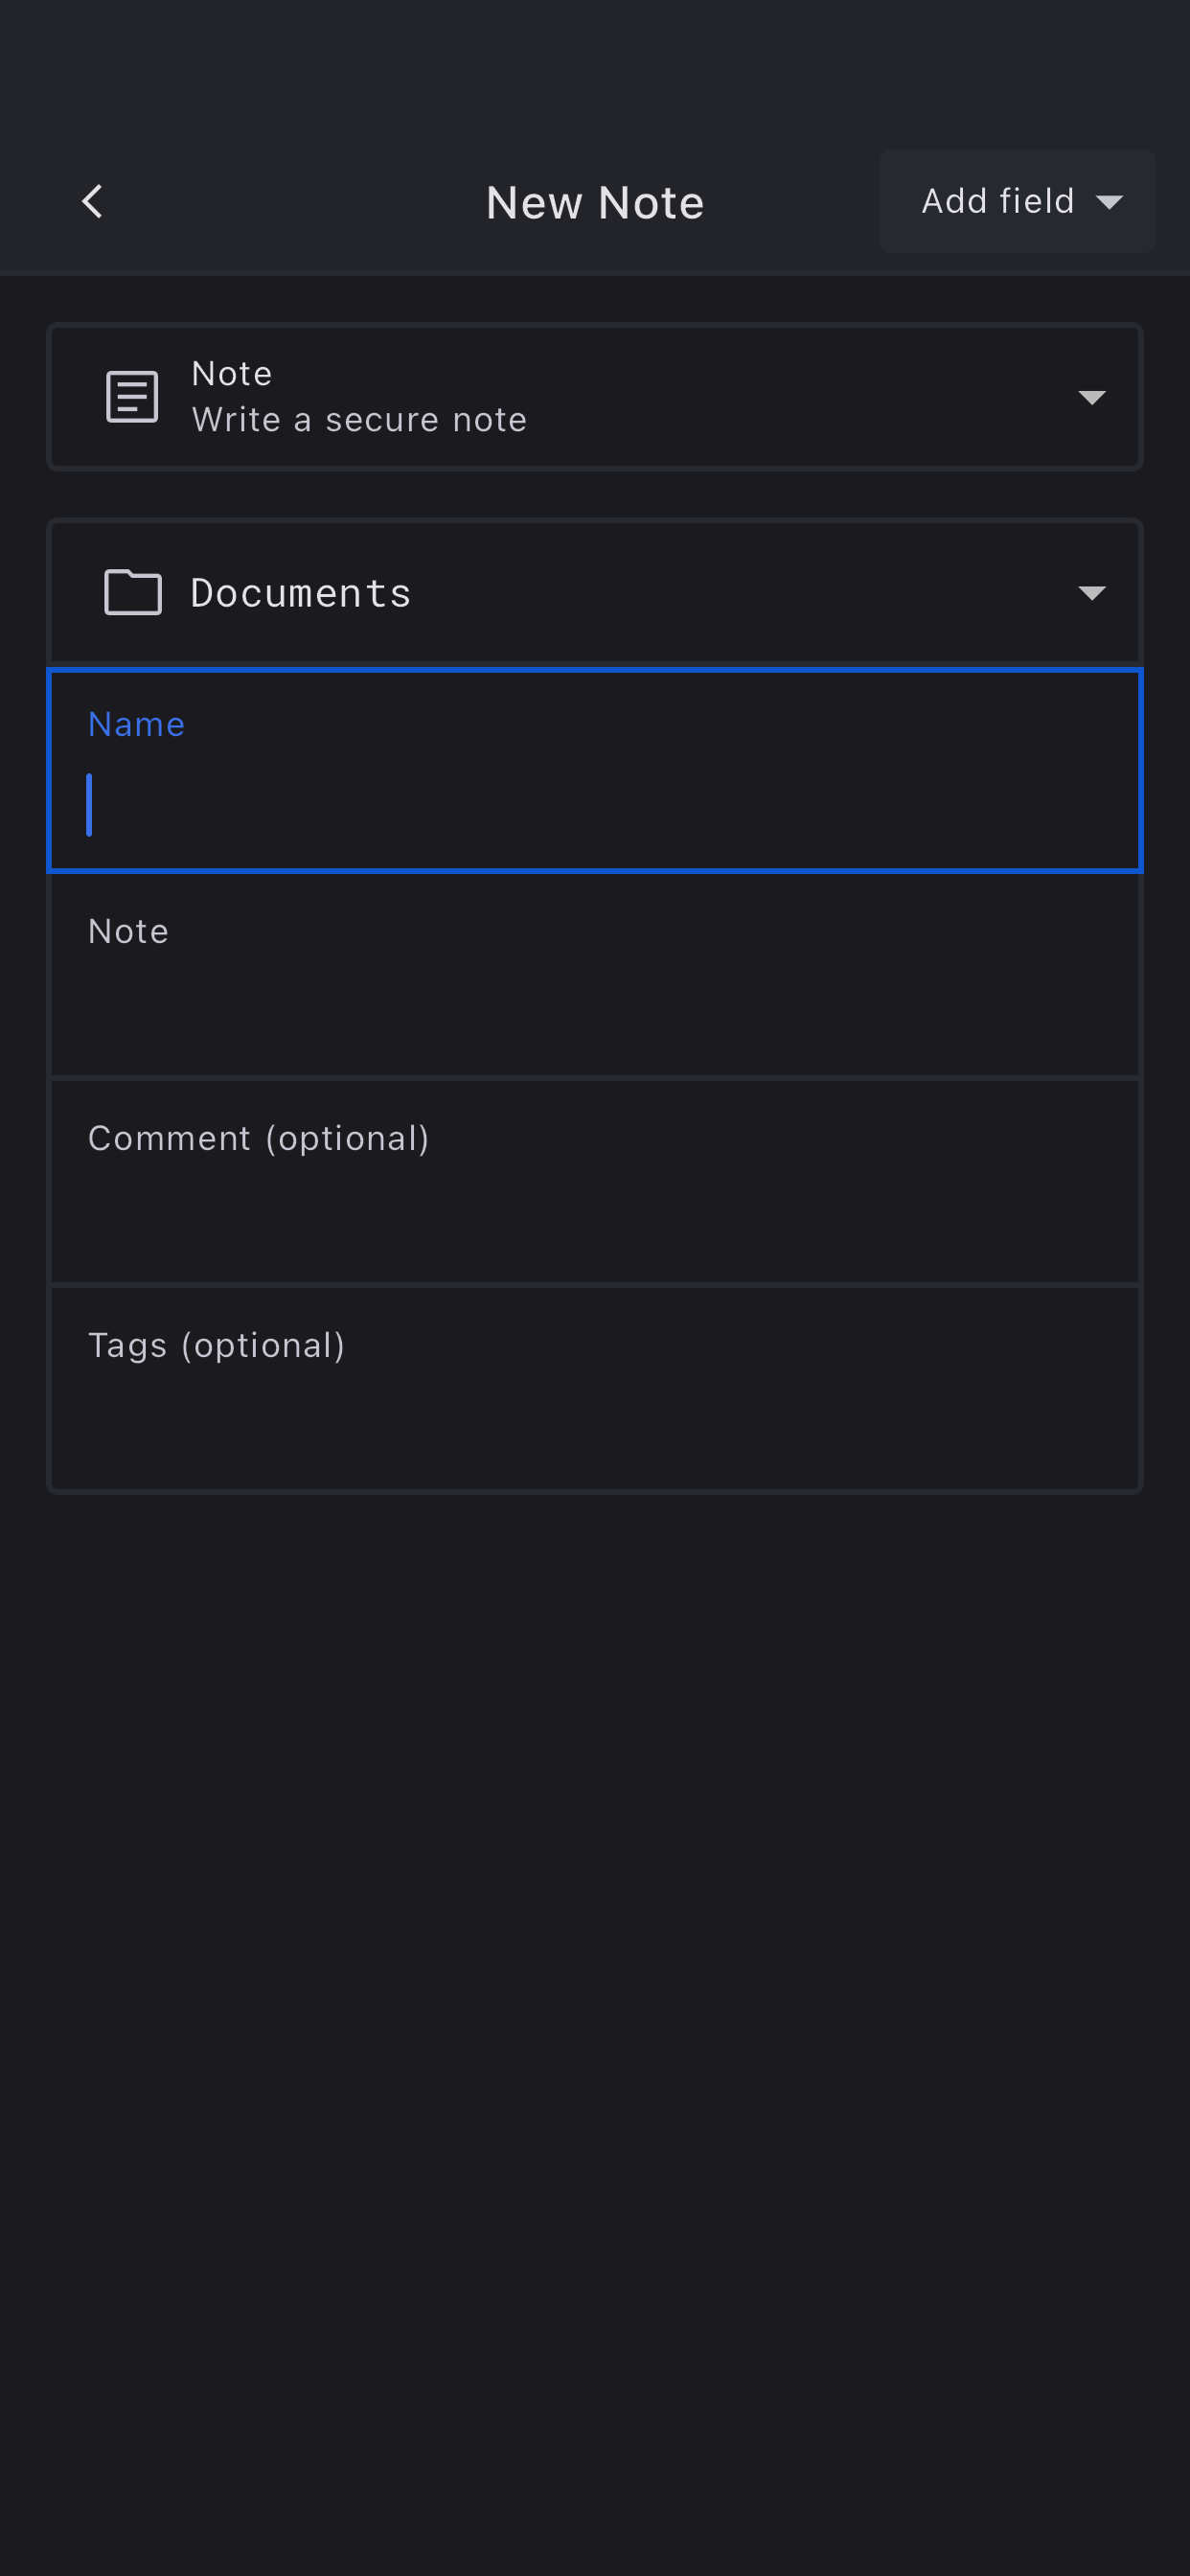Go back using the left chevron
The image size is (1190, 2576).
[92, 201]
